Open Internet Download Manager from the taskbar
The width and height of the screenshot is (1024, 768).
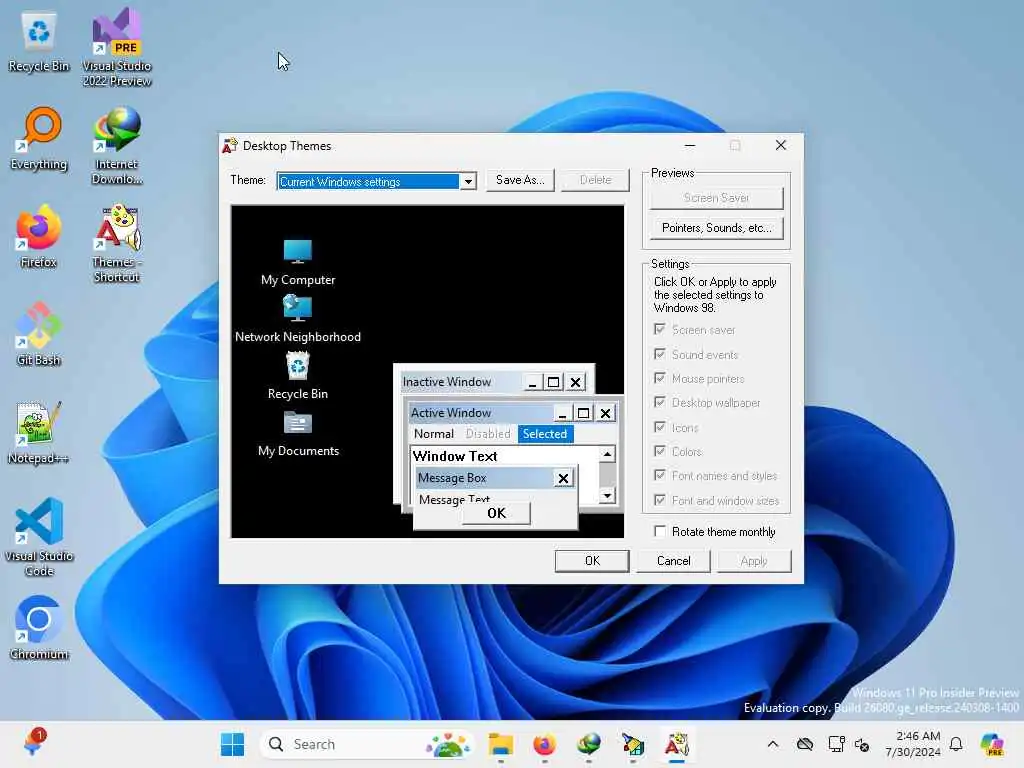[x=588, y=744]
